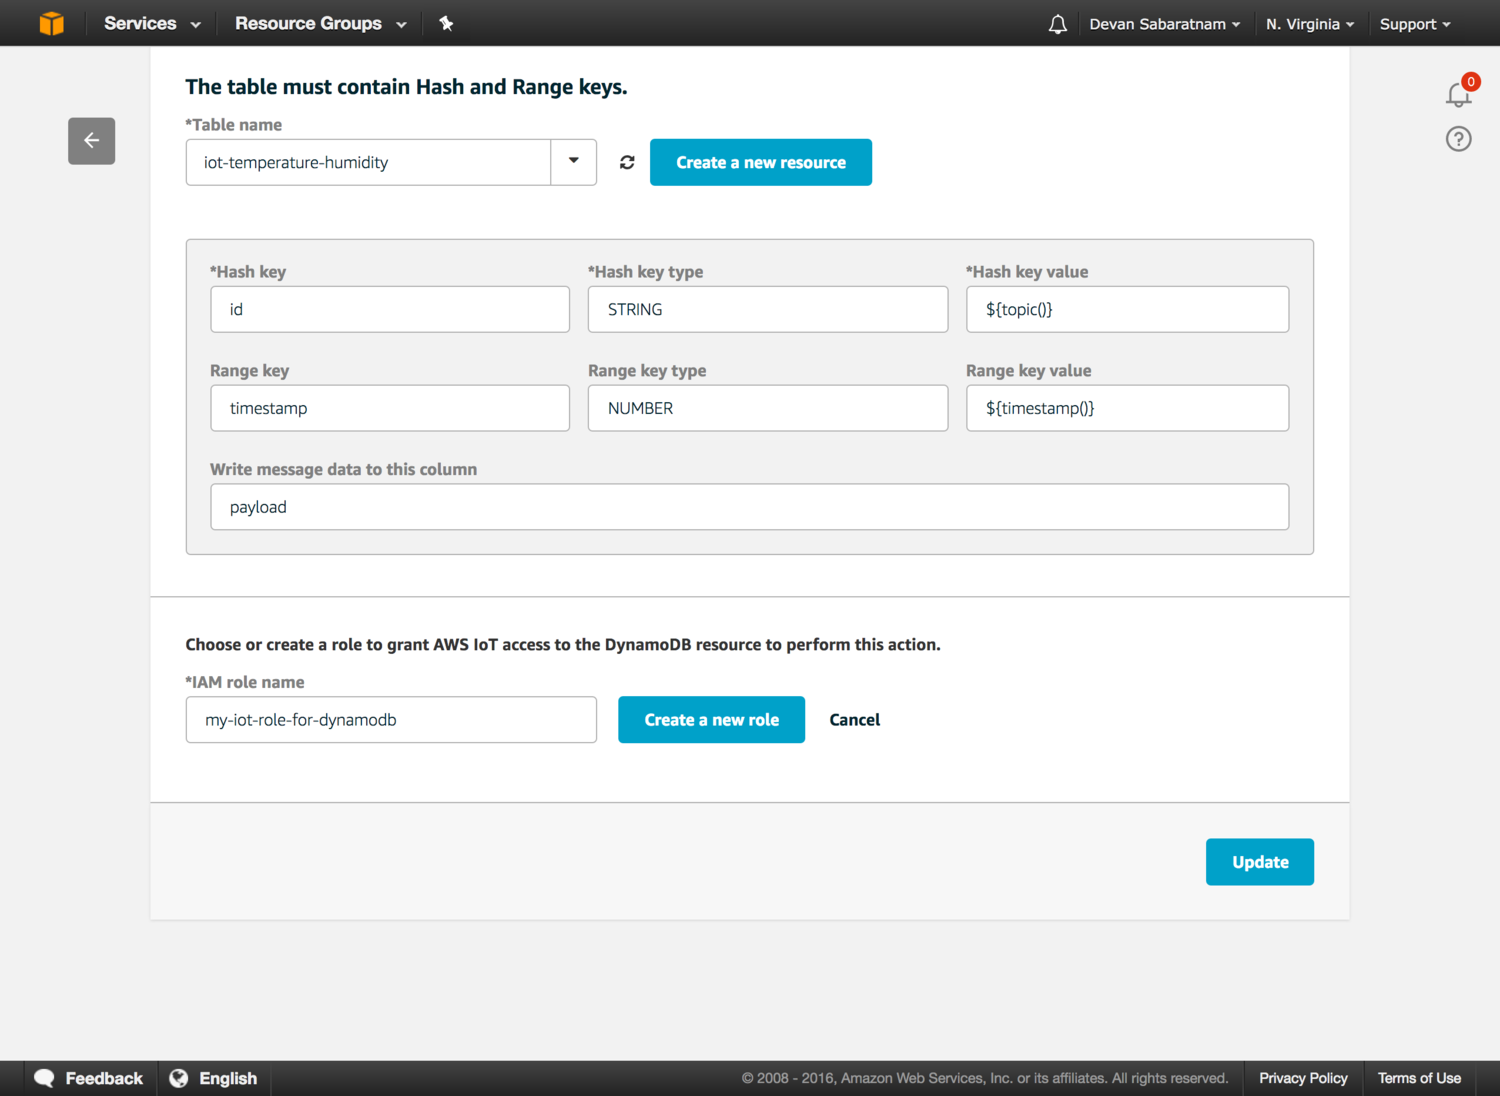Click the AWS cube logo icon

point(51,23)
